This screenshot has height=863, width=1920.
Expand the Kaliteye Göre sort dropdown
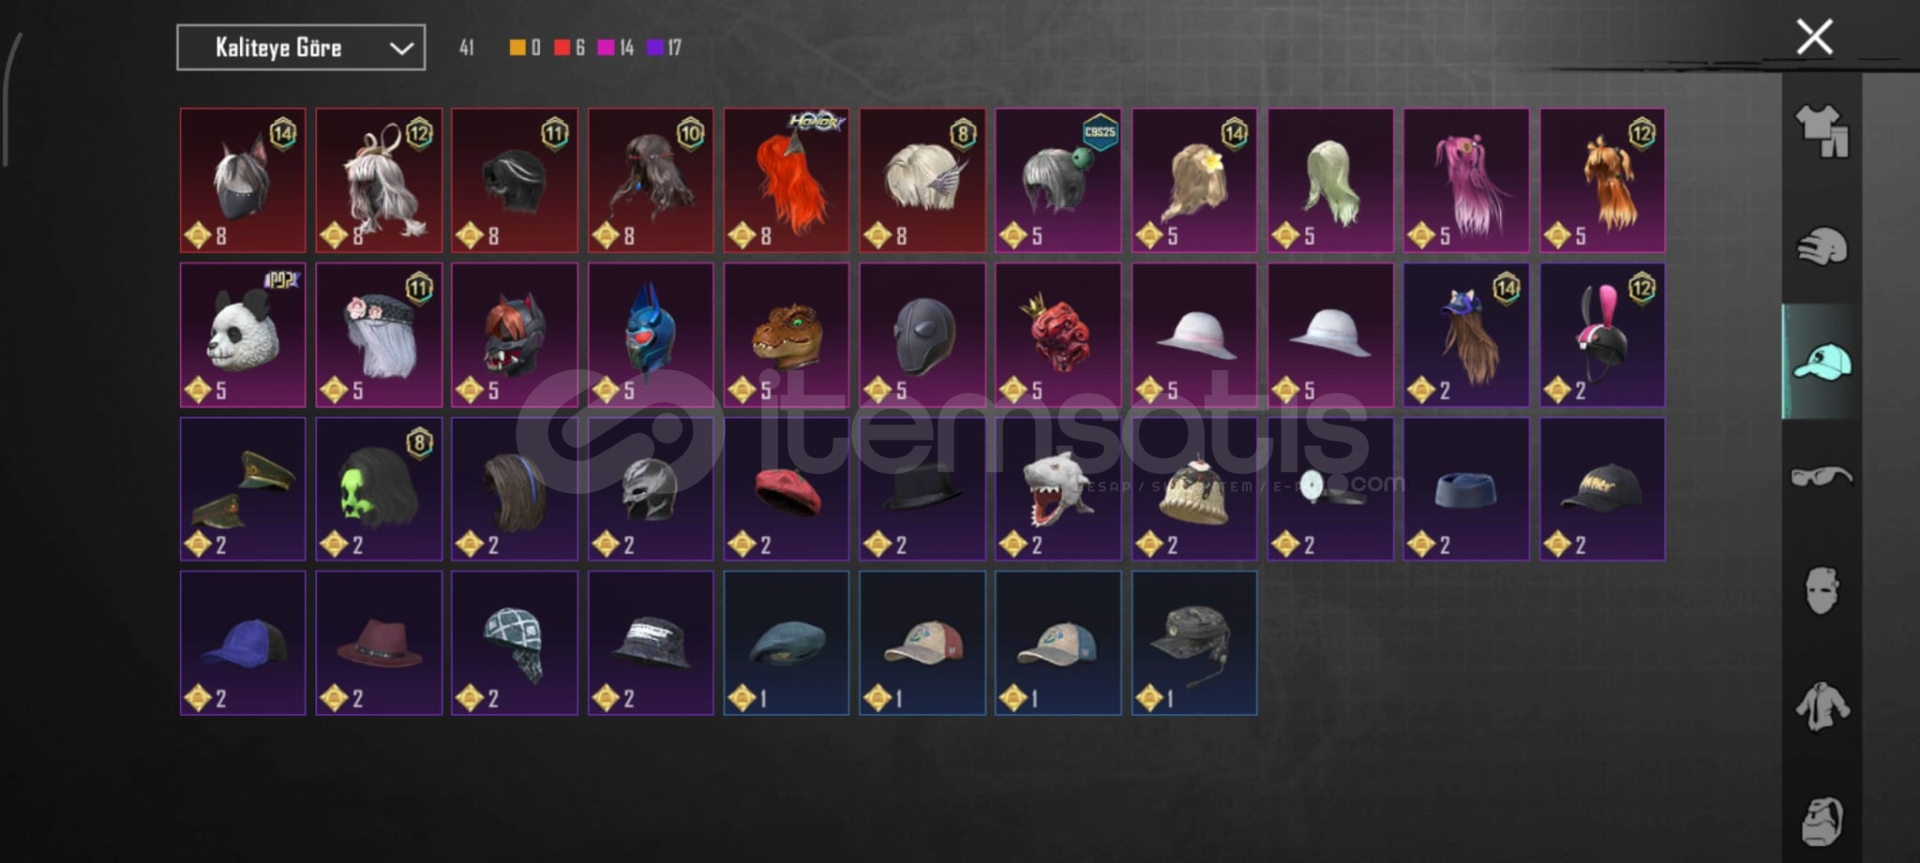(x=301, y=47)
